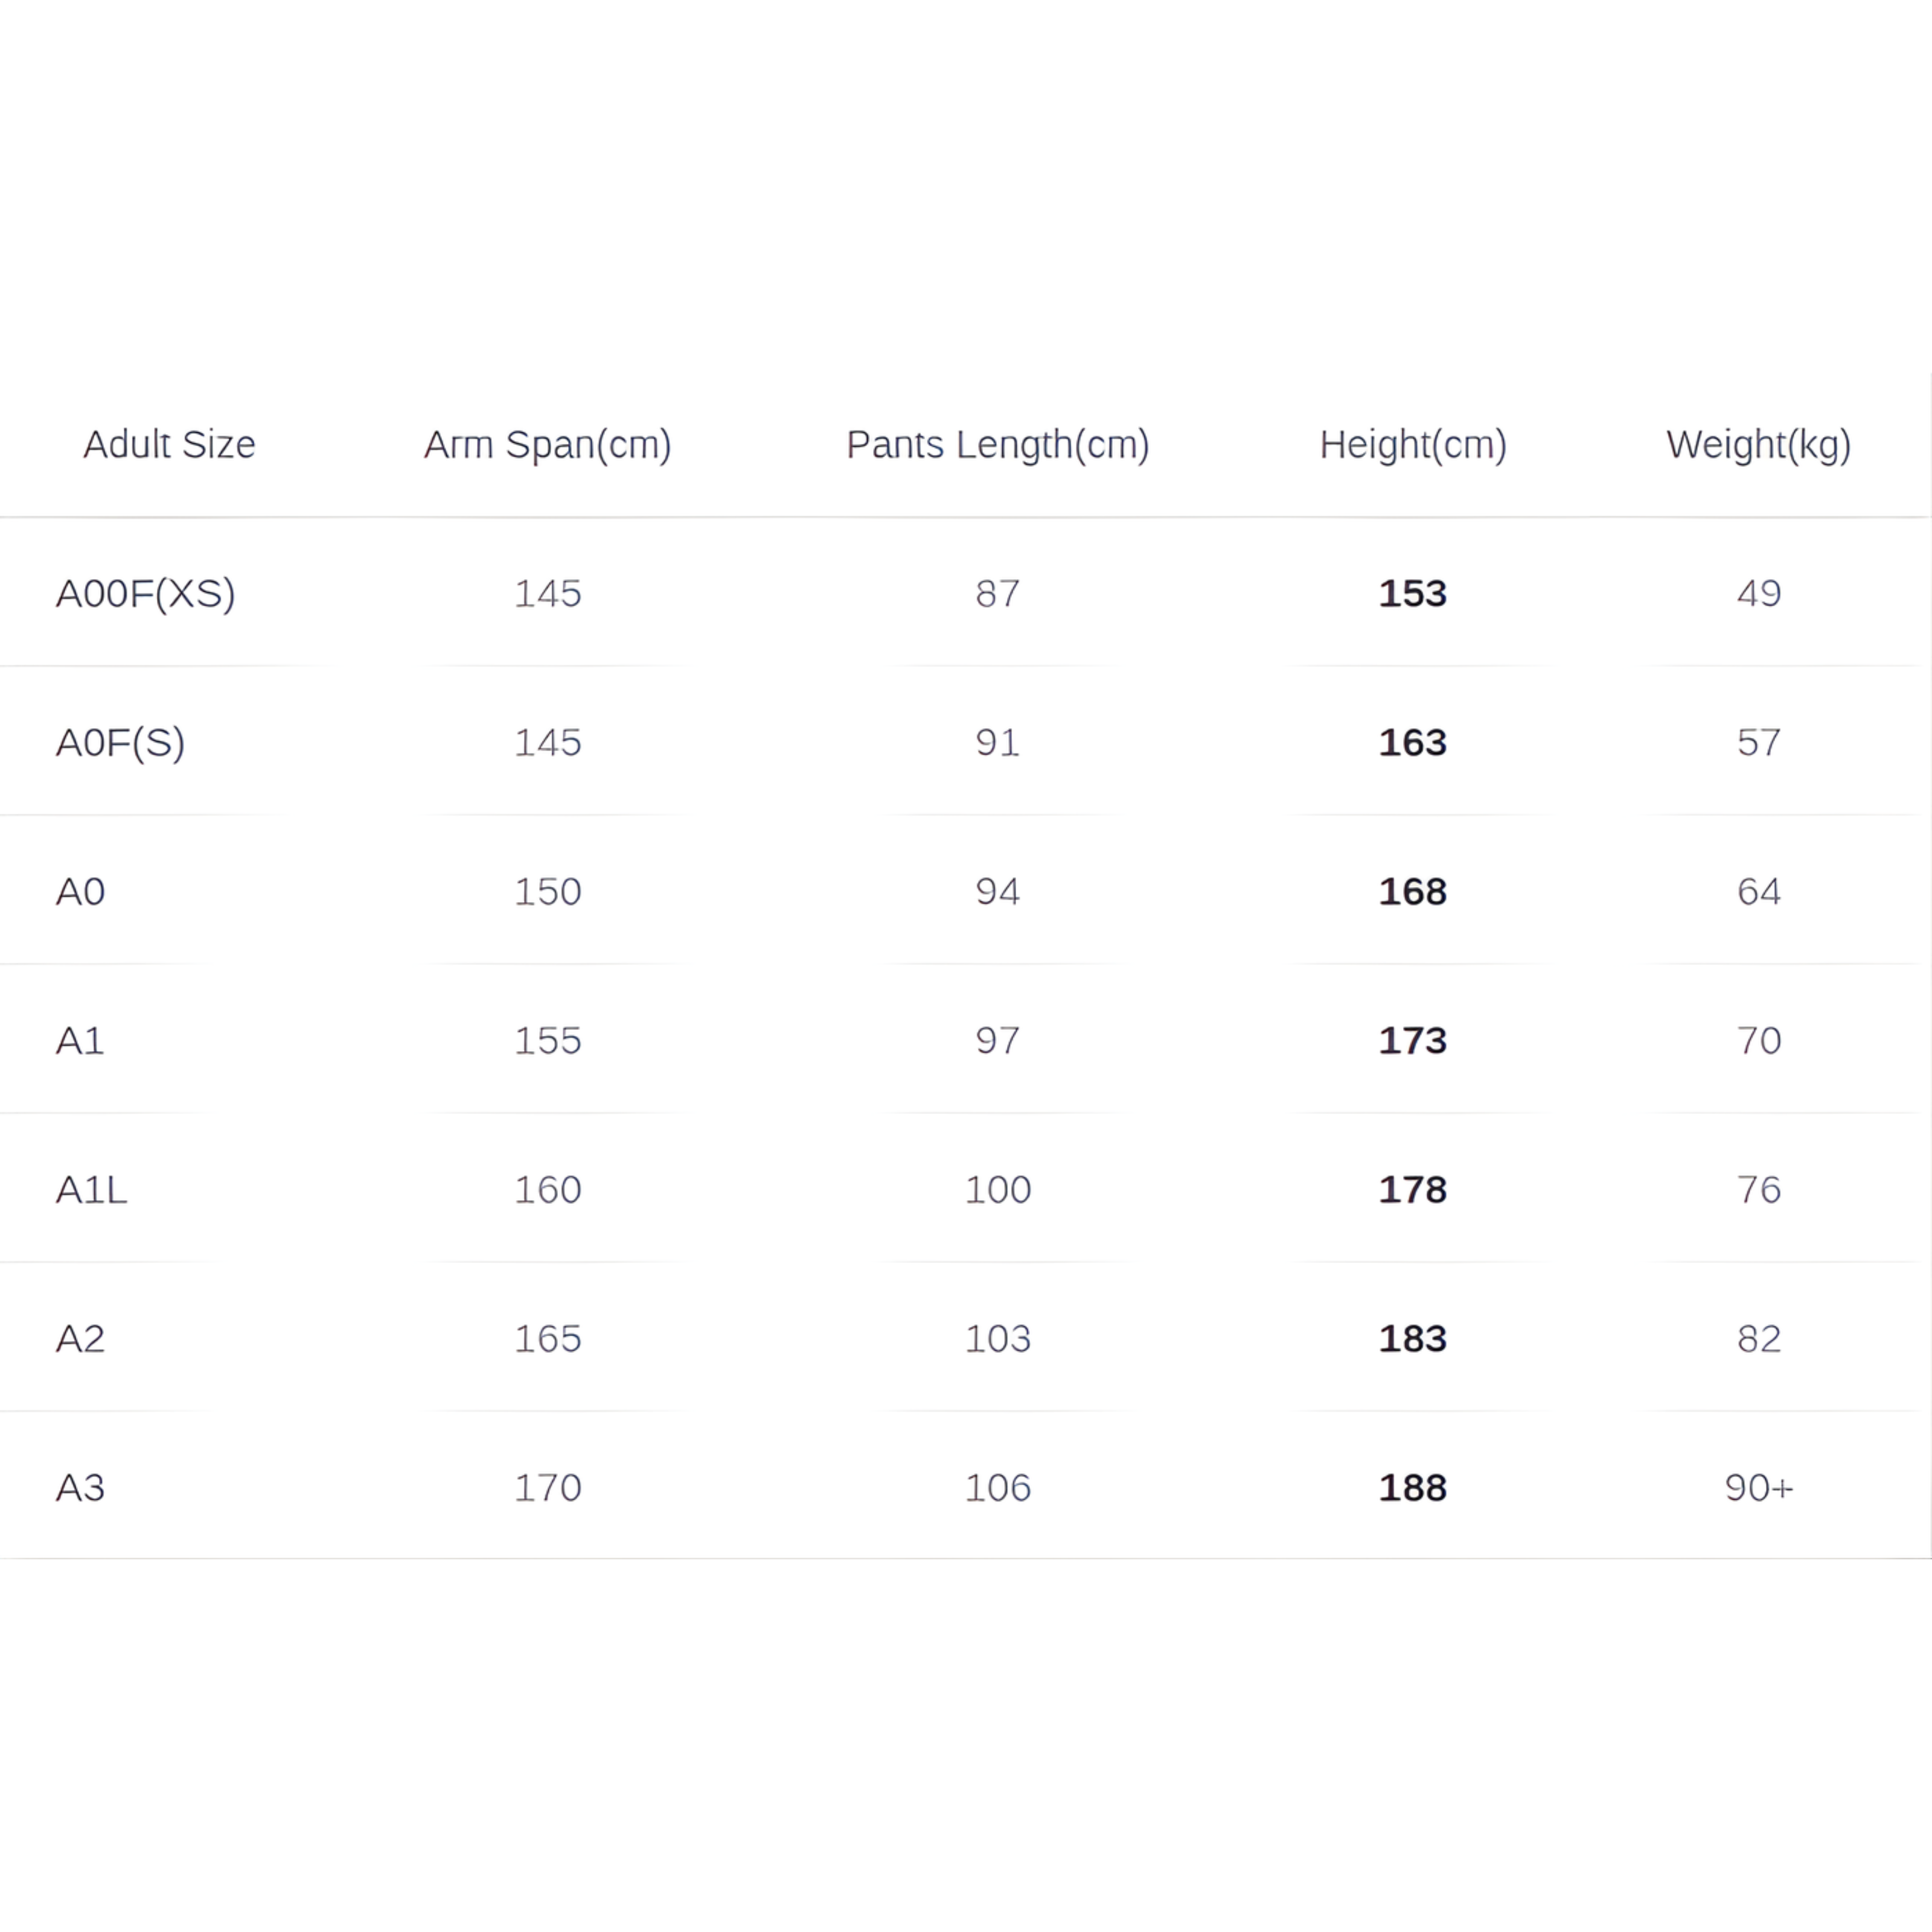
Task: Click the A0F(S) size label
Action: (120, 742)
